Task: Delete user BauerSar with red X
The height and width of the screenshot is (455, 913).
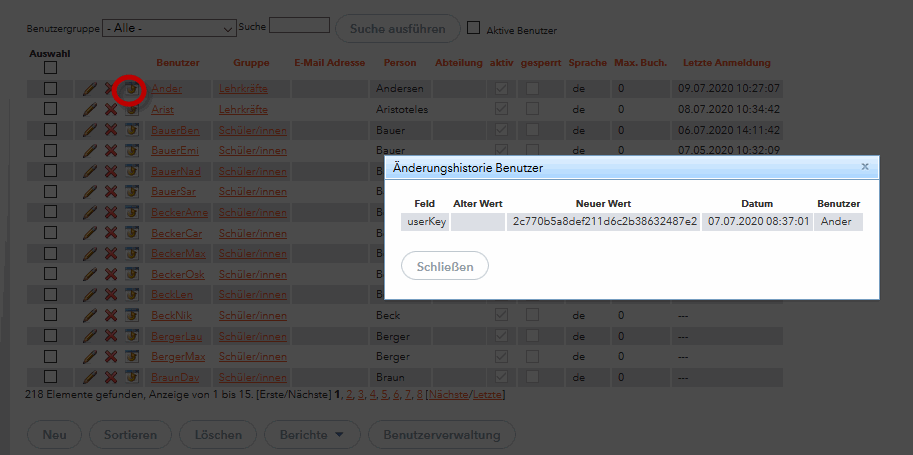Action: coord(111,192)
